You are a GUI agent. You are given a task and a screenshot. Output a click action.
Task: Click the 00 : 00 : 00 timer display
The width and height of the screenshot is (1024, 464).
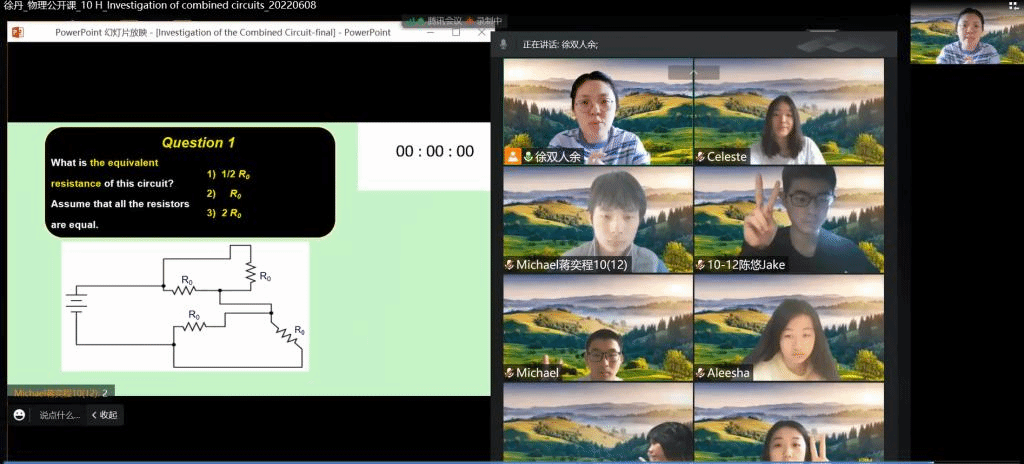pyautogui.click(x=435, y=152)
